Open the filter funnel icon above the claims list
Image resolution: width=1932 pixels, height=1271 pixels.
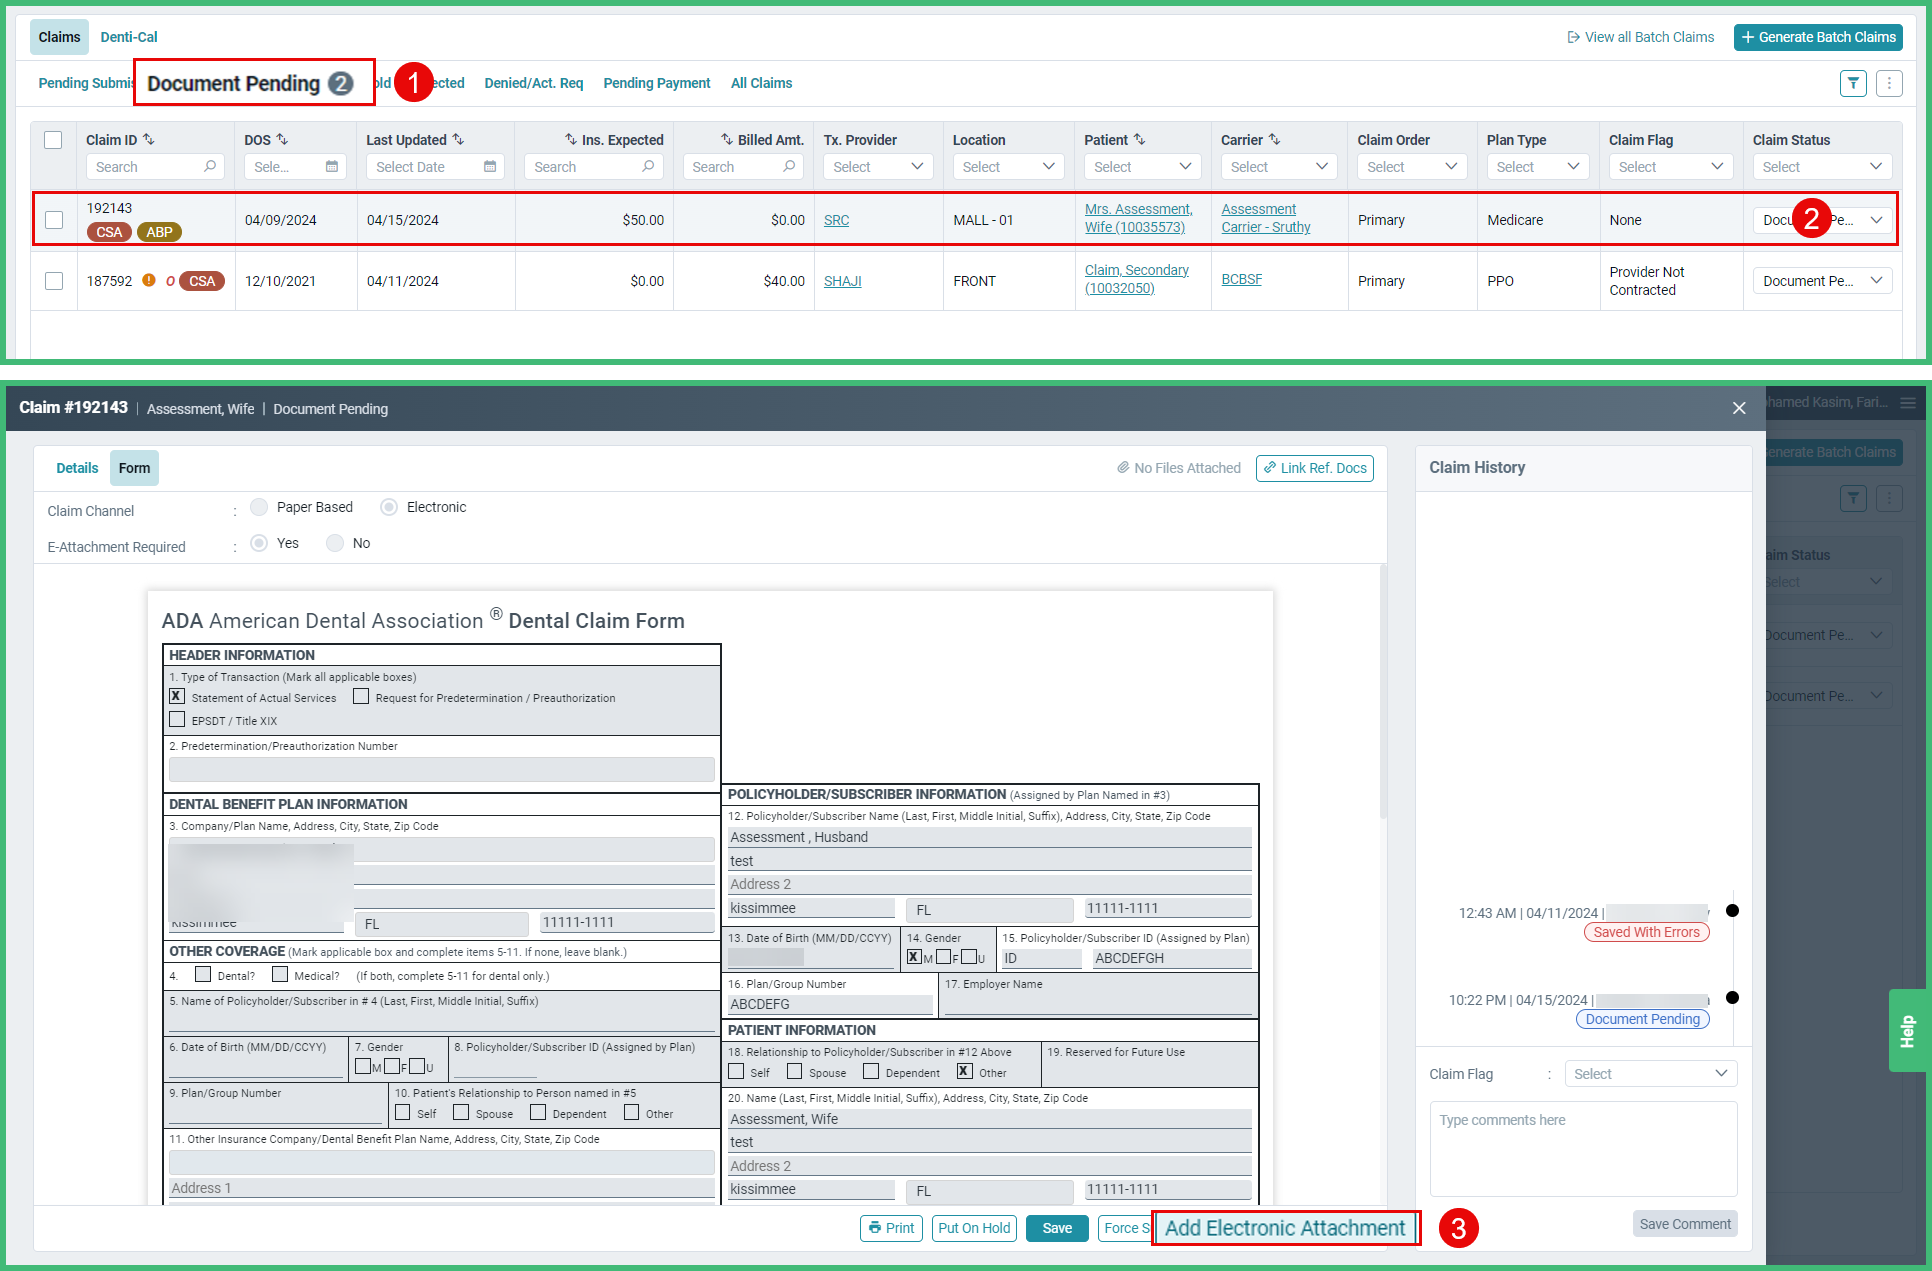[1853, 83]
